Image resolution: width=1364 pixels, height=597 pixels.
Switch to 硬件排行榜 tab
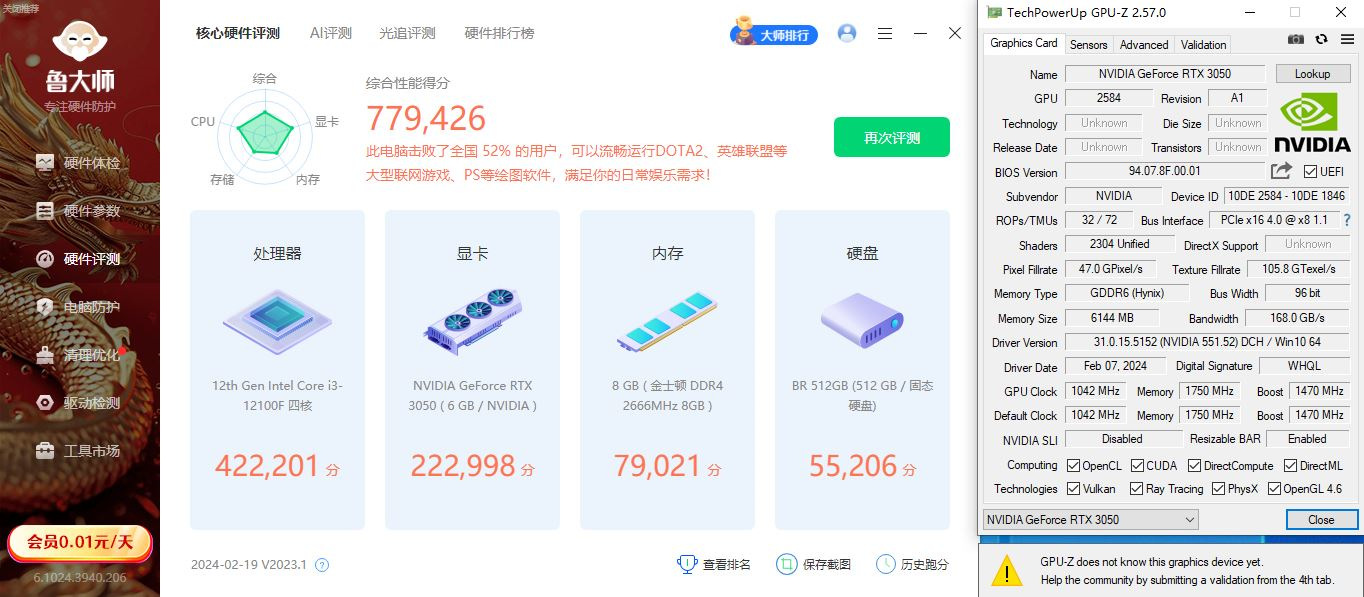click(x=499, y=33)
